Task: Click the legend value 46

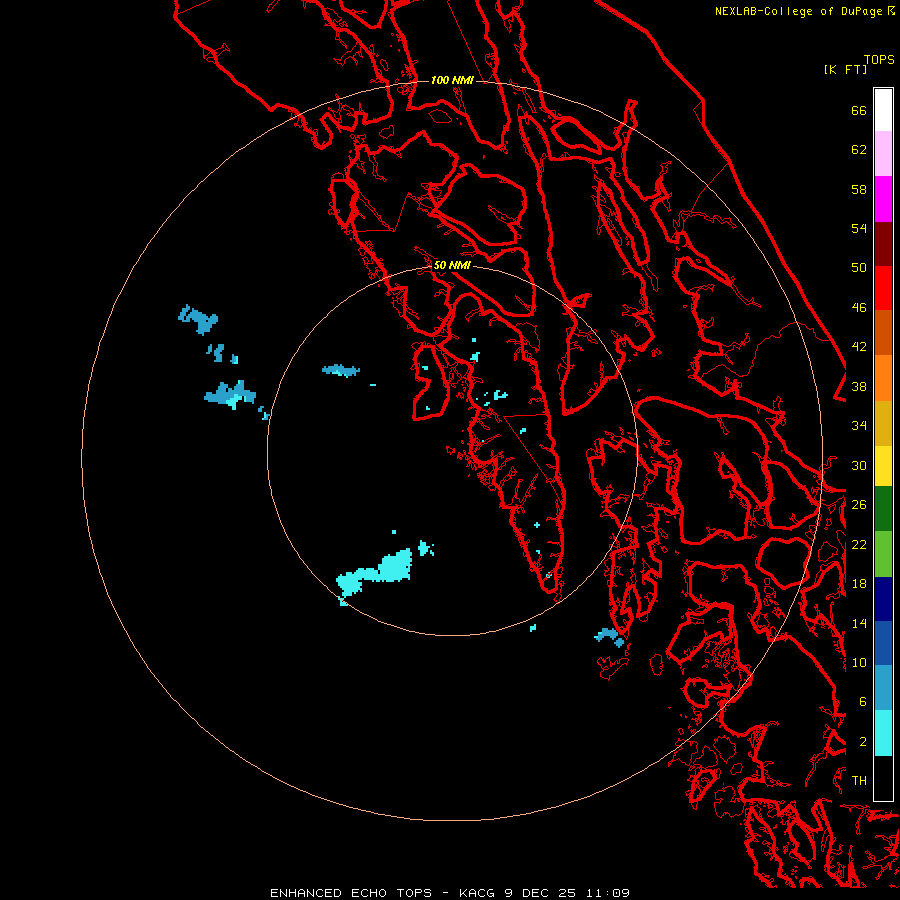Action: 859,308
